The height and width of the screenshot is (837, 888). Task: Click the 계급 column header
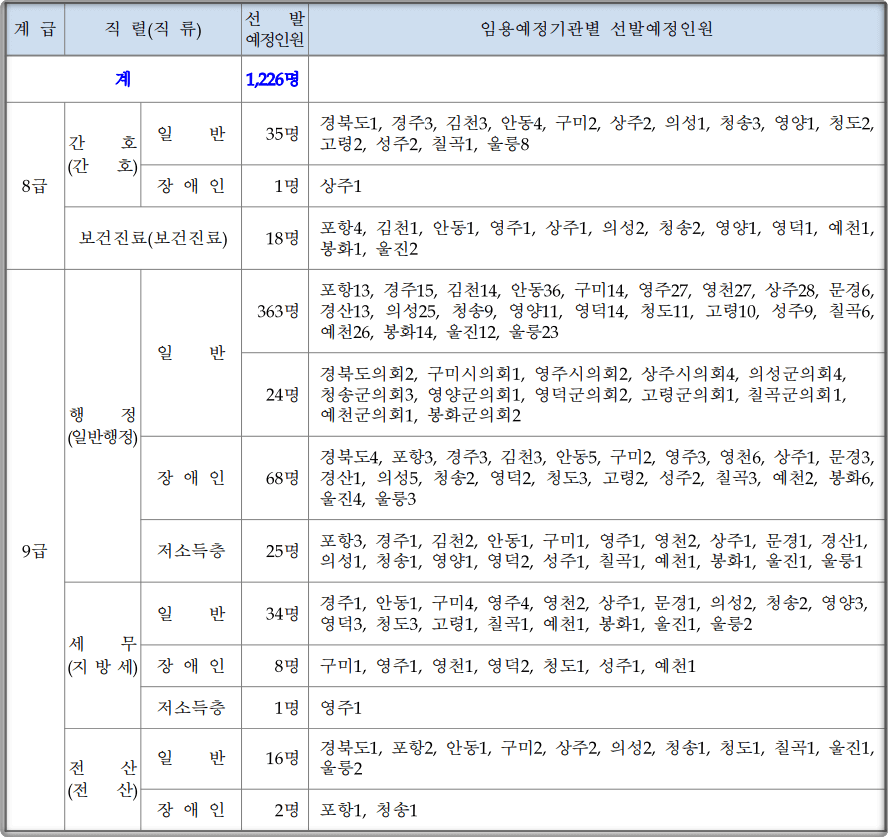point(33,27)
